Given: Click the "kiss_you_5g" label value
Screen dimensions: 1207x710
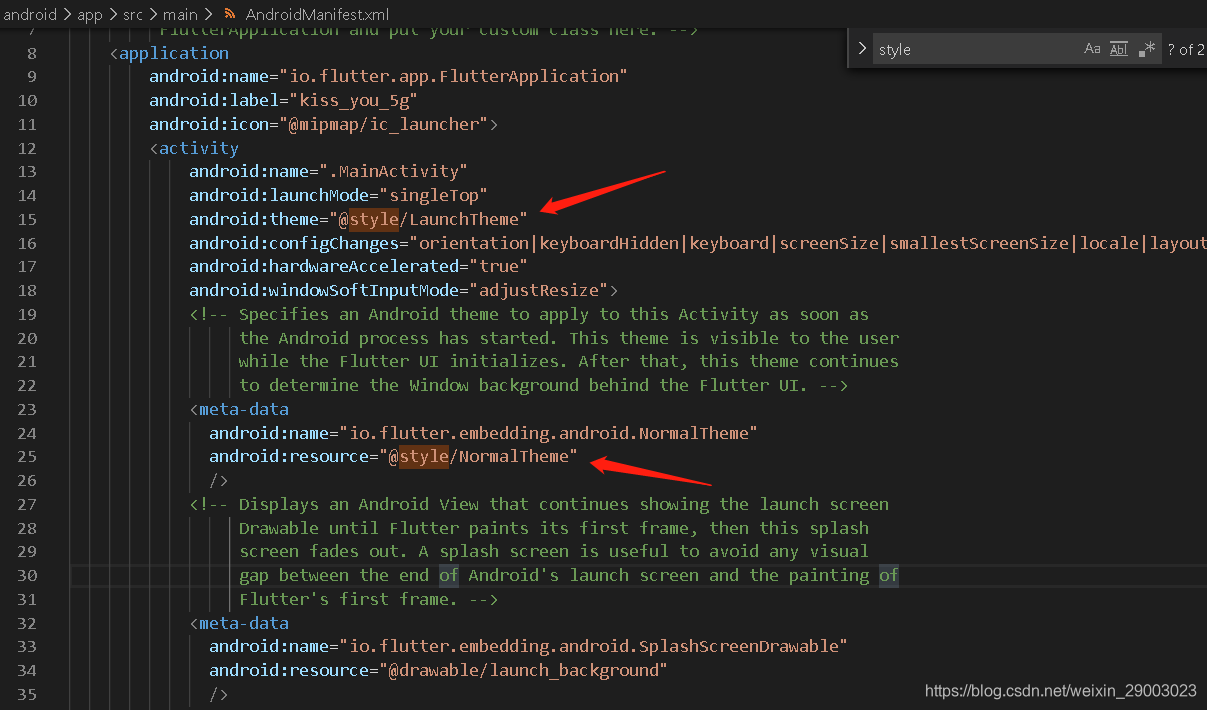Looking at the screenshot, I should click(353, 100).
